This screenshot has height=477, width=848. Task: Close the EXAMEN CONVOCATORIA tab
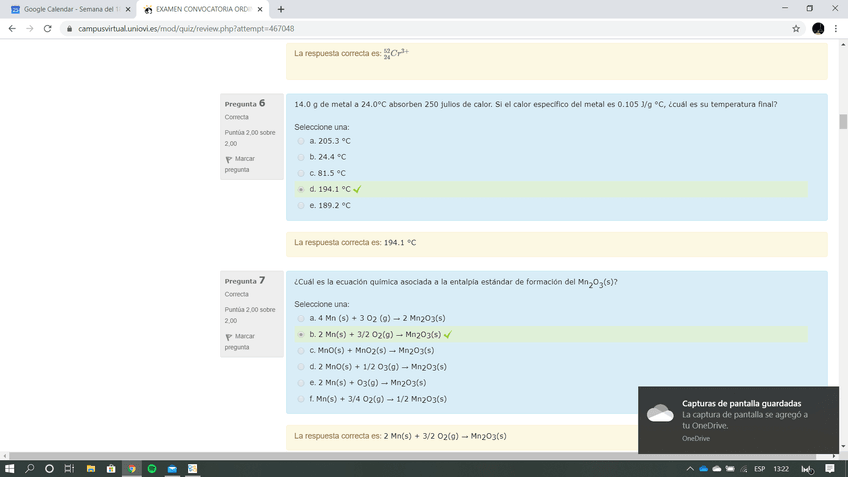click(260, 9)
